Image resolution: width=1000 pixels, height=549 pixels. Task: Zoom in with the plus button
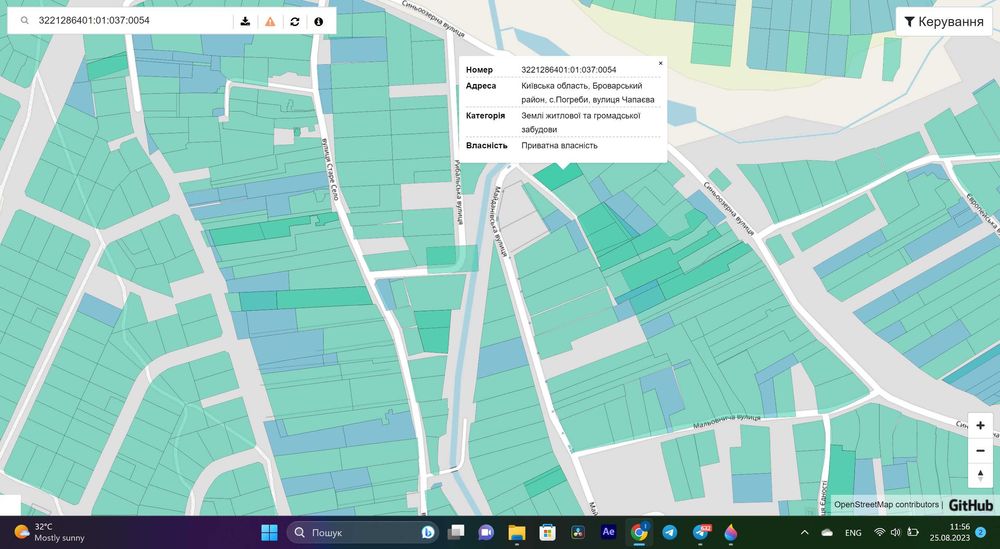coord(980,425)
